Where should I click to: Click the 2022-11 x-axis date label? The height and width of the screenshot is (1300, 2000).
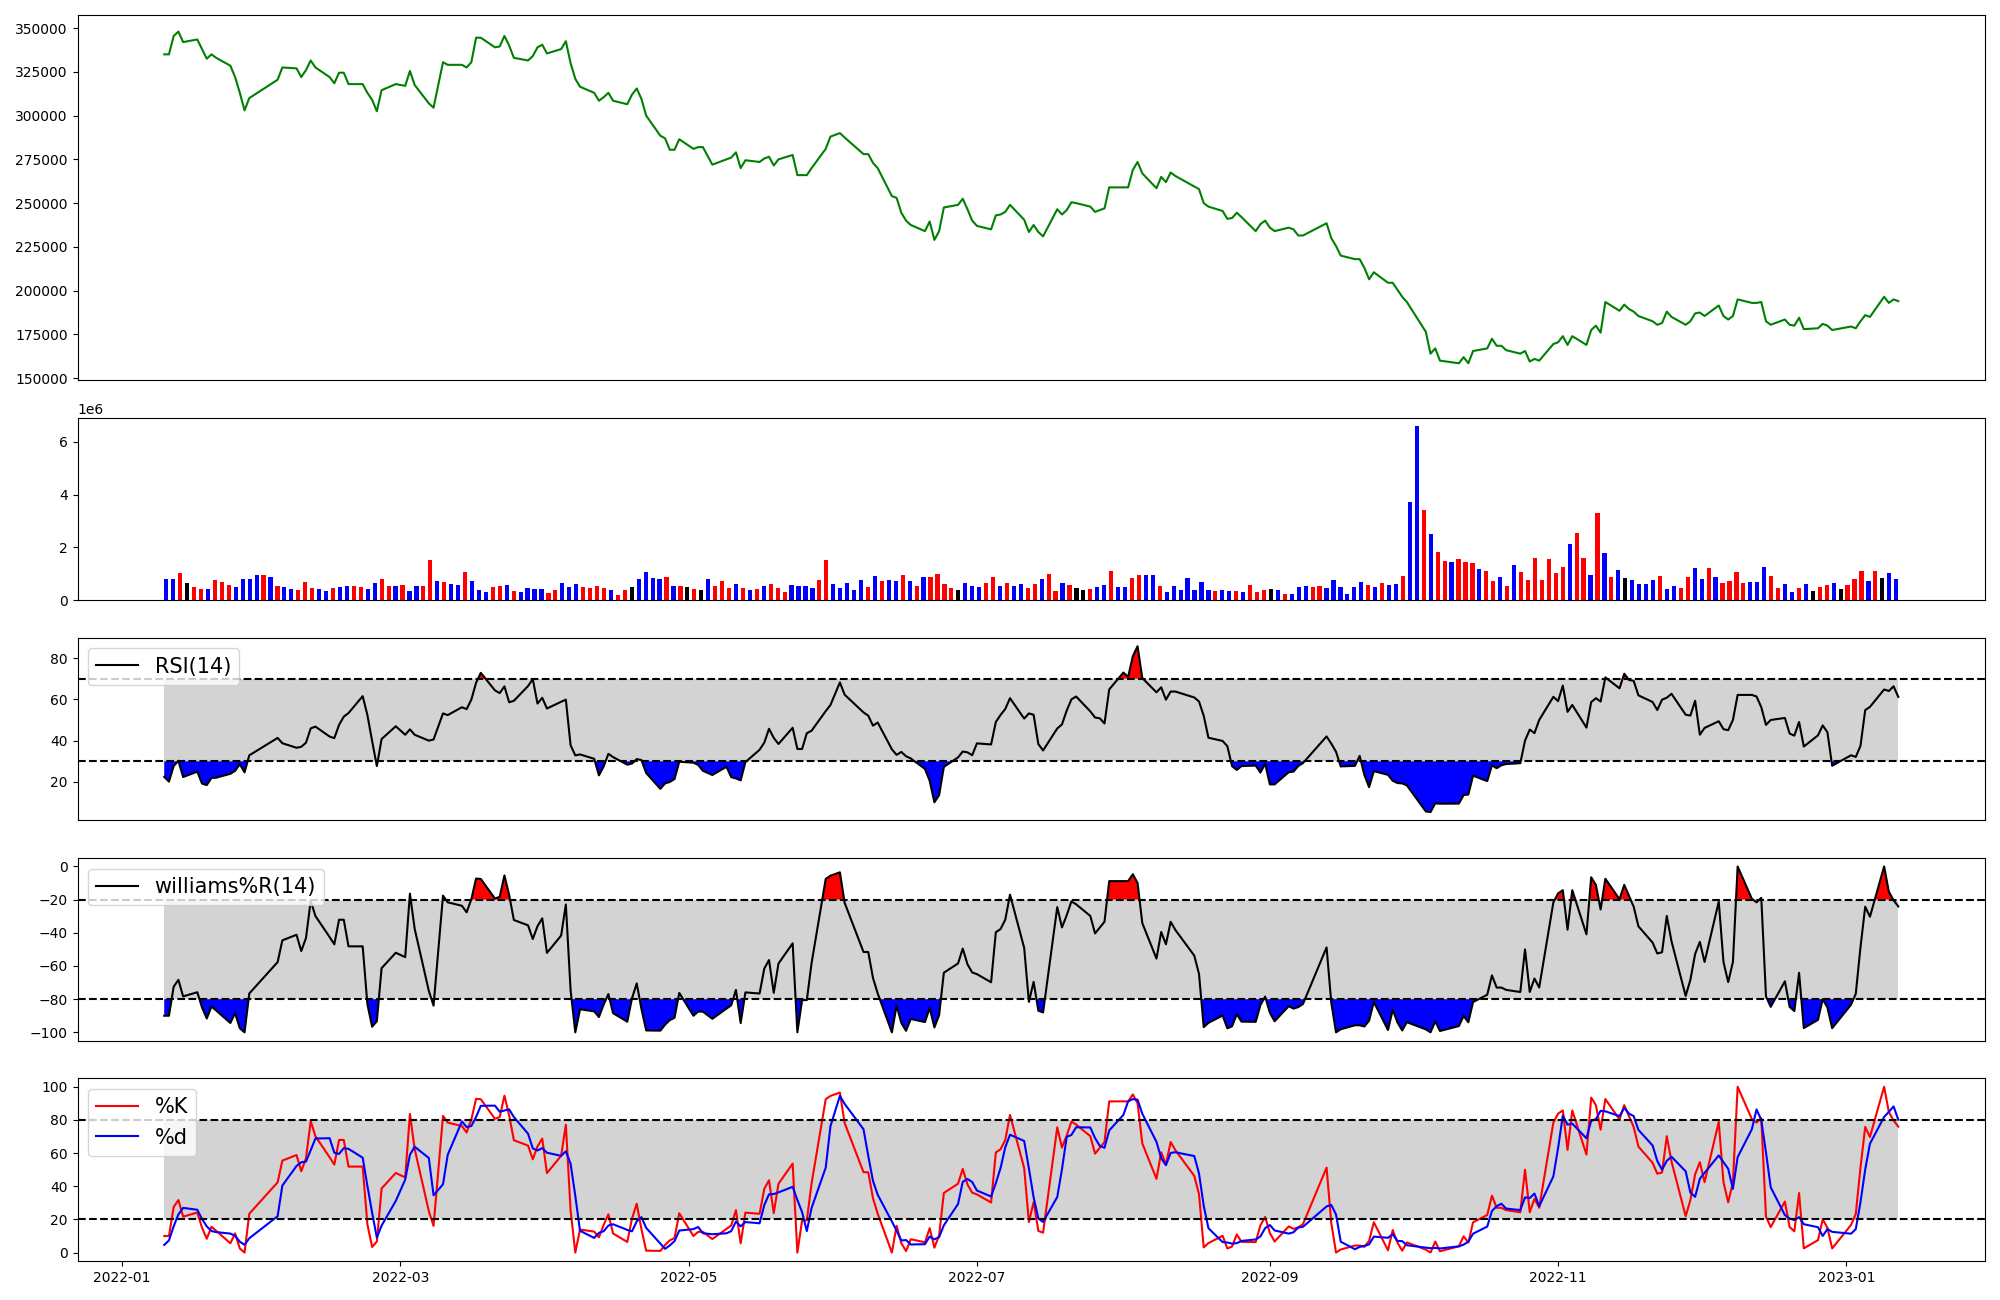click(x=1558, y=1277)
